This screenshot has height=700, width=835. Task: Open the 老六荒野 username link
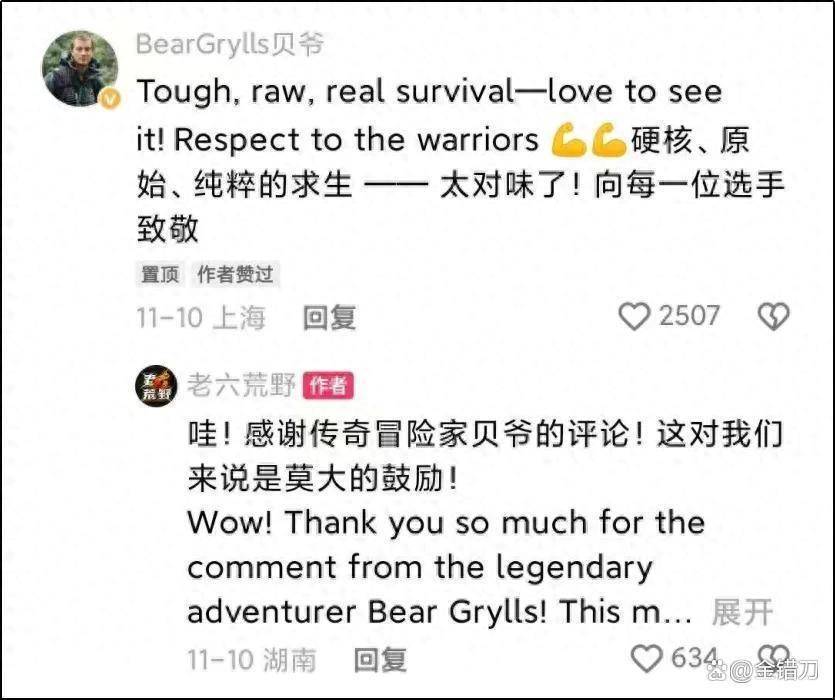tap(241, 385)
